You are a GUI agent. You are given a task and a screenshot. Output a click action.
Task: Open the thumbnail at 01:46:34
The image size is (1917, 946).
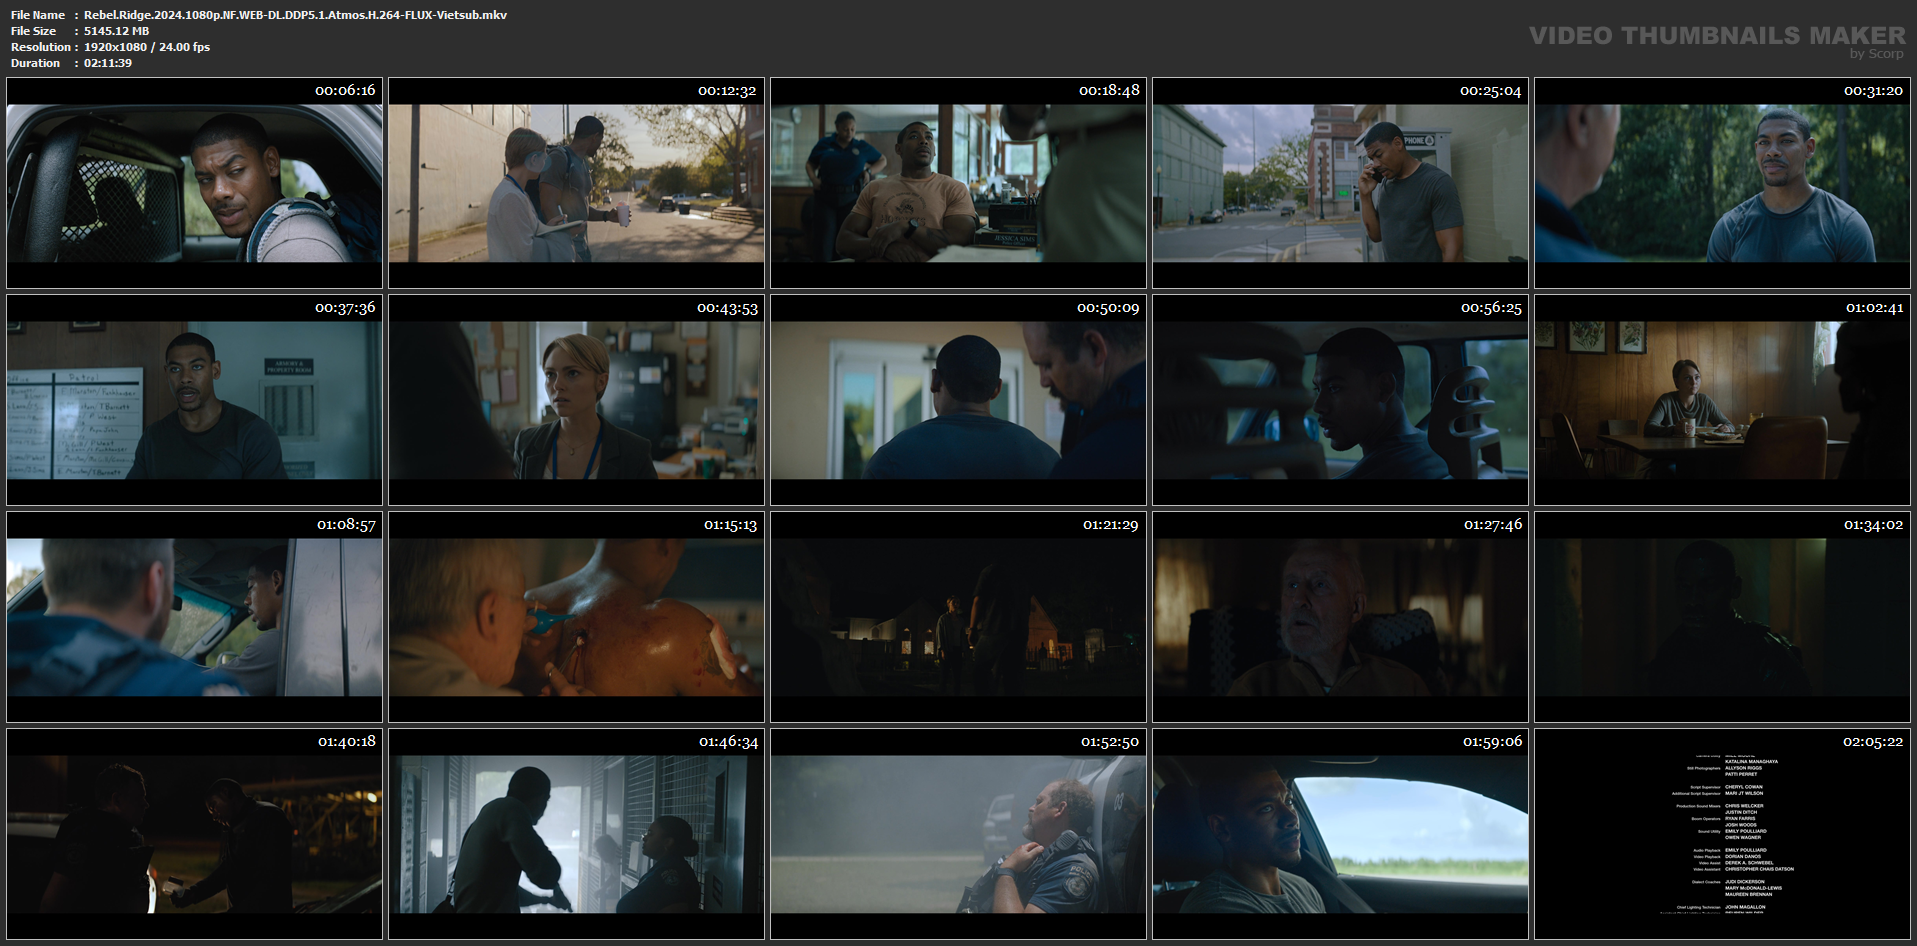point(576,834)
